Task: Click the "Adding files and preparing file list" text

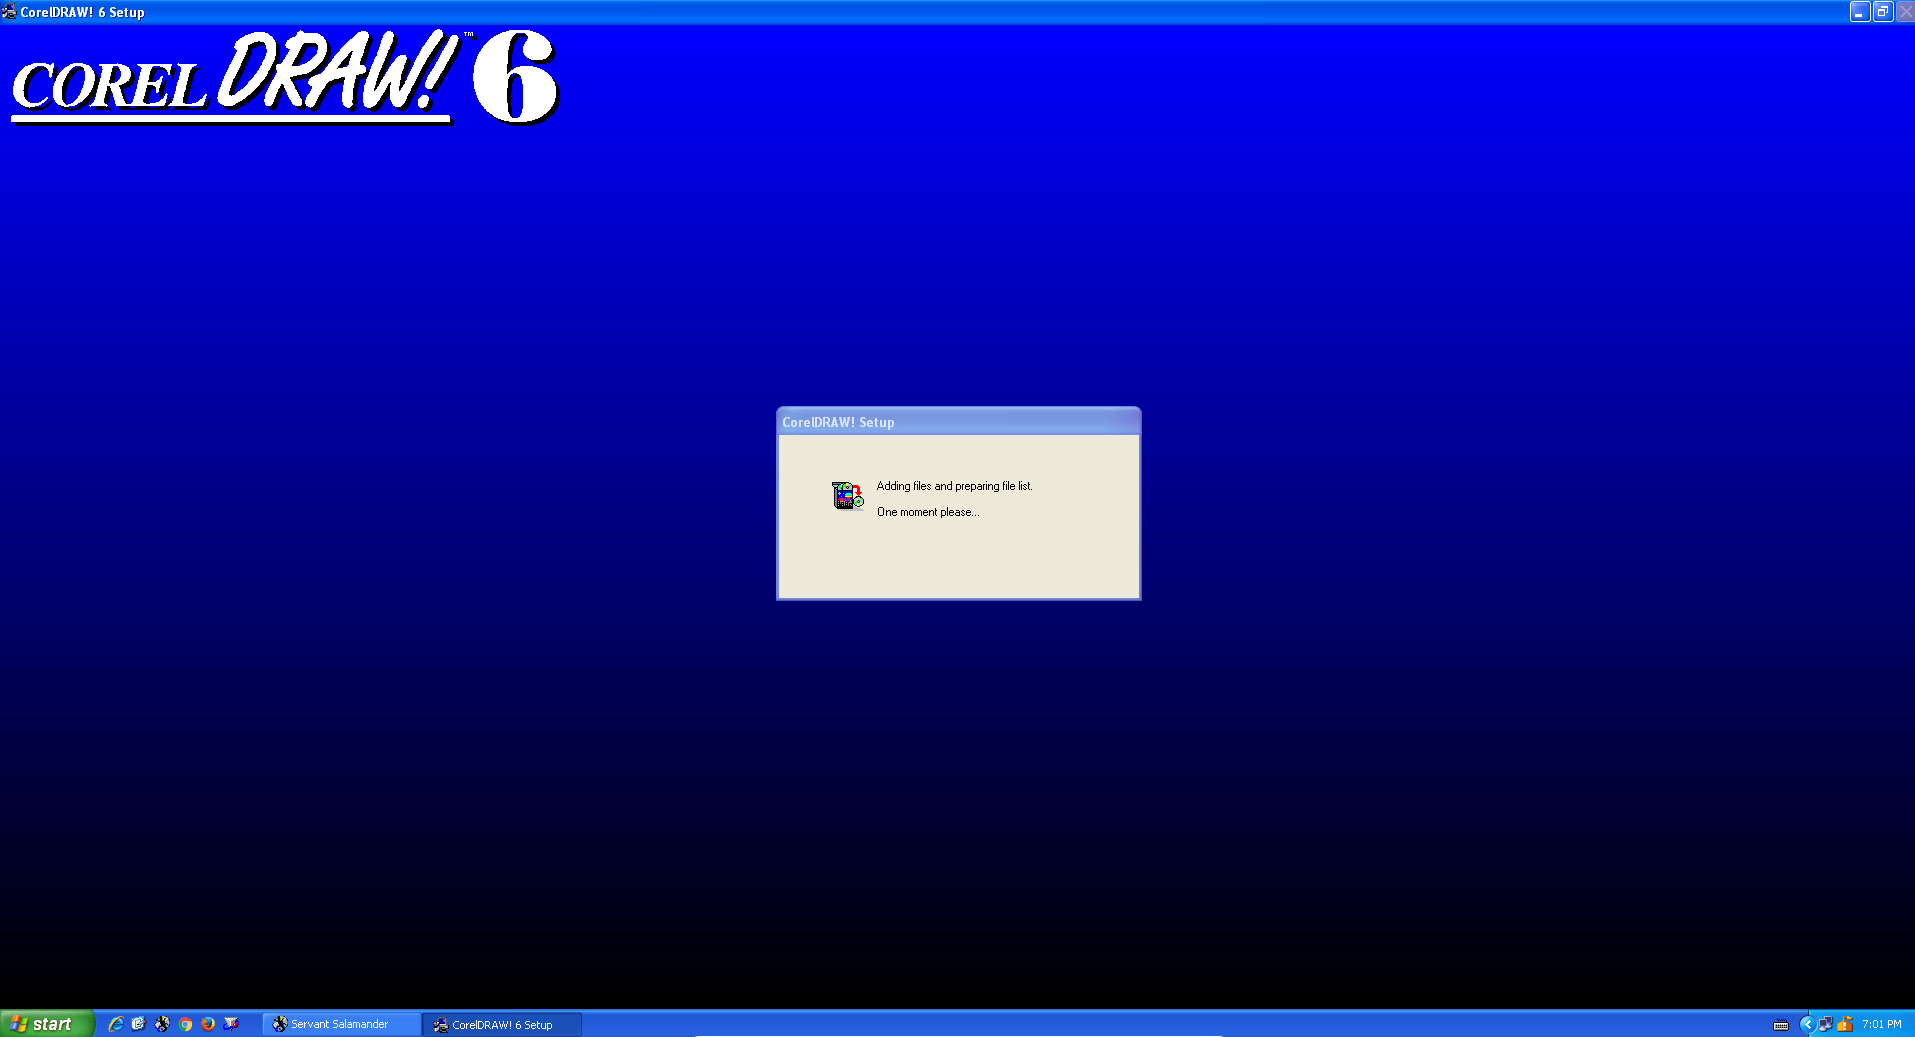Action: (x=953, y=486)
